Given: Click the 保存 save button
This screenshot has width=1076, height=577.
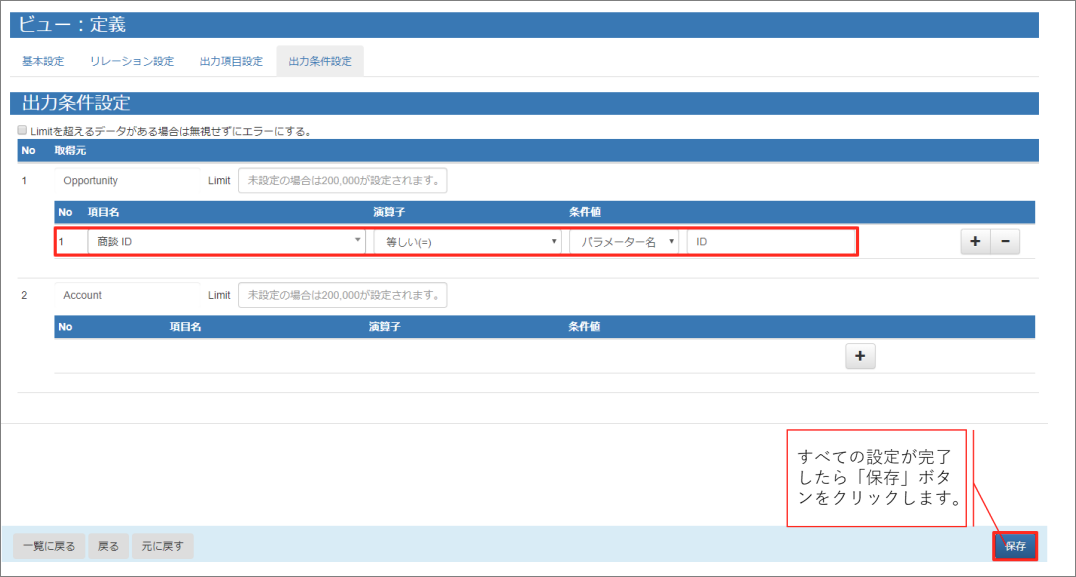Looking at the screenshot, I should click(x=1015, y=546).
